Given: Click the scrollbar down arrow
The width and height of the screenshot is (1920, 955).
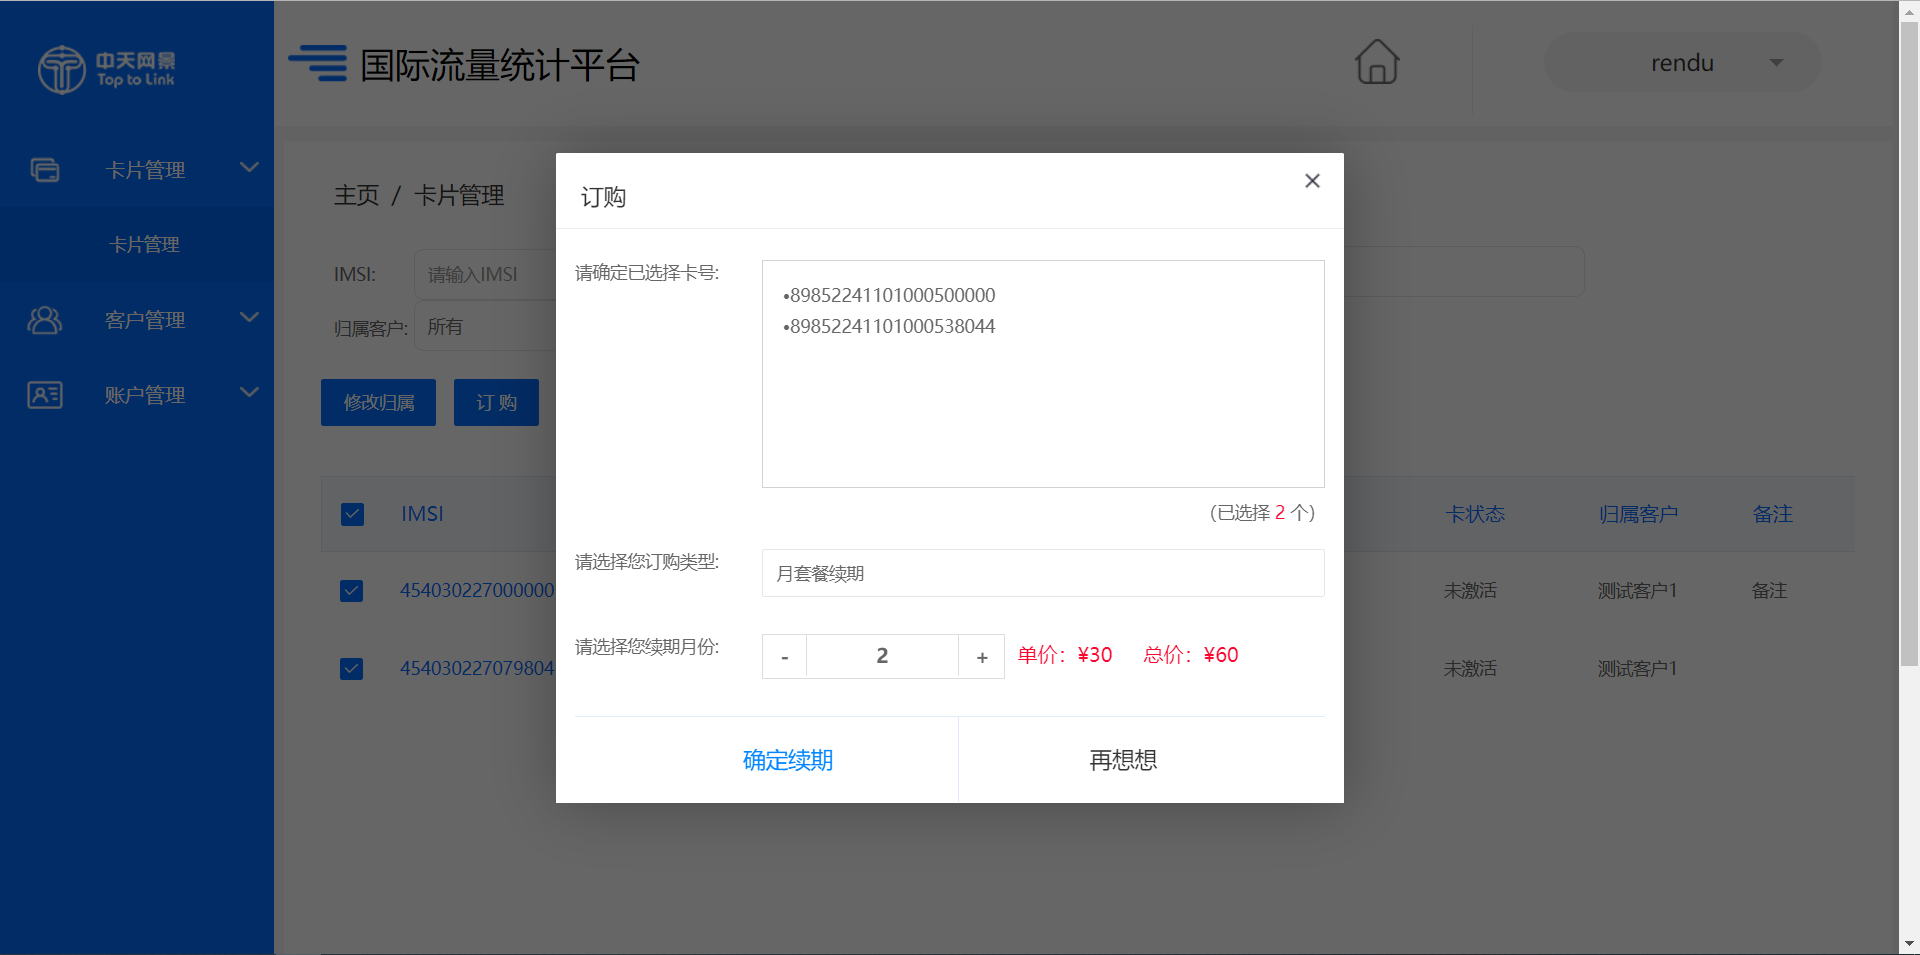Looking at the screenshot, I should tap(1909, 944).
